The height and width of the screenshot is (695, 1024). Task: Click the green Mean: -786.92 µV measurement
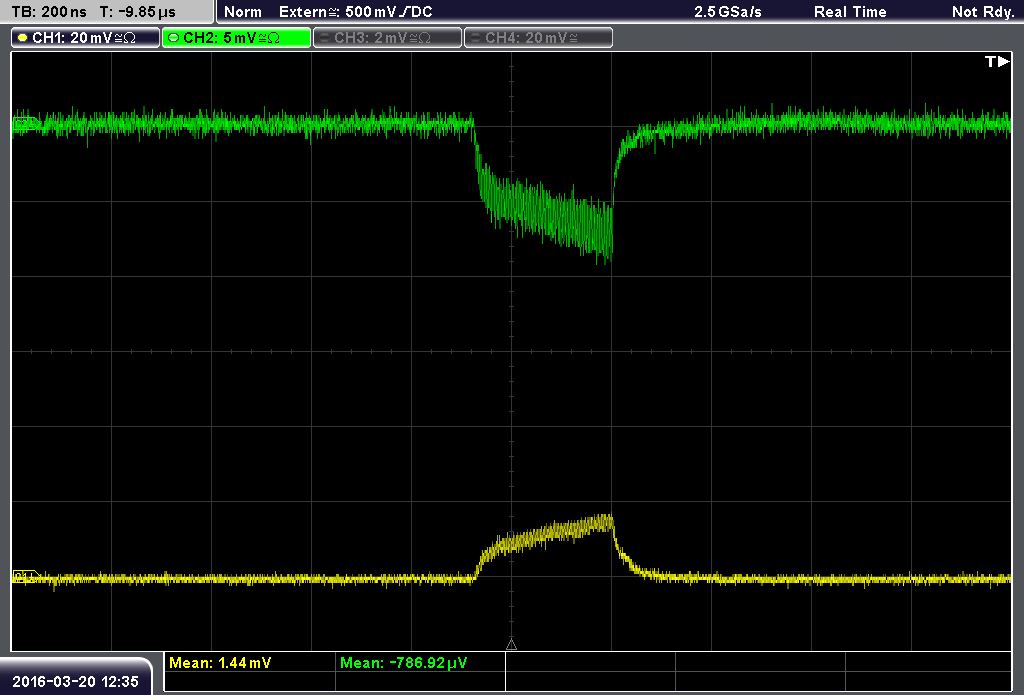404,662
